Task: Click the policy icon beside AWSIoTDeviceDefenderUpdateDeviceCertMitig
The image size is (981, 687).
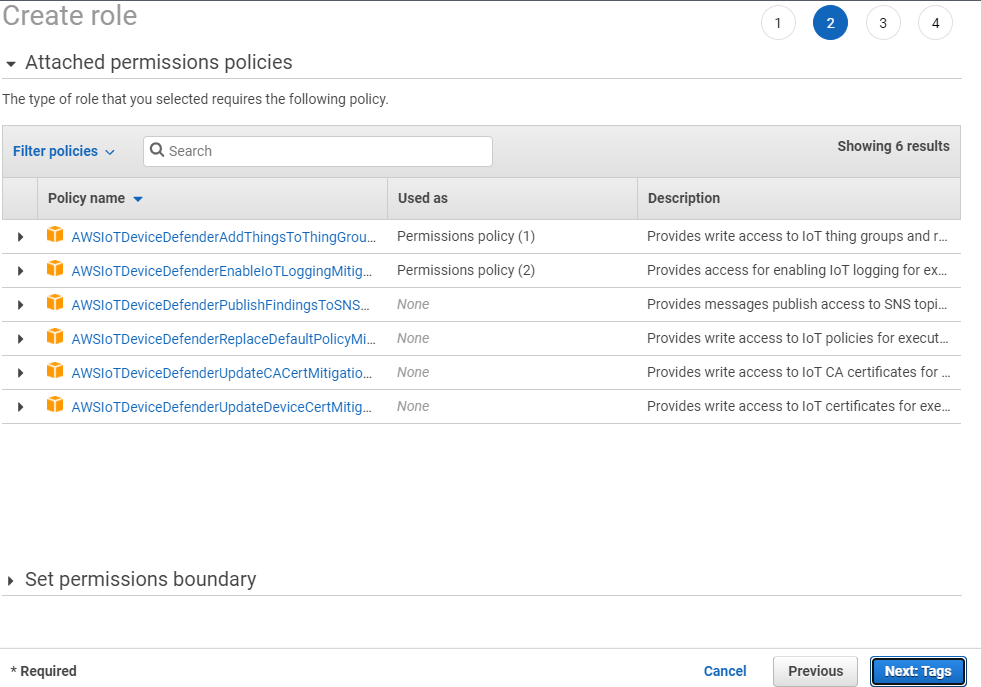Action: click(55, 406)
